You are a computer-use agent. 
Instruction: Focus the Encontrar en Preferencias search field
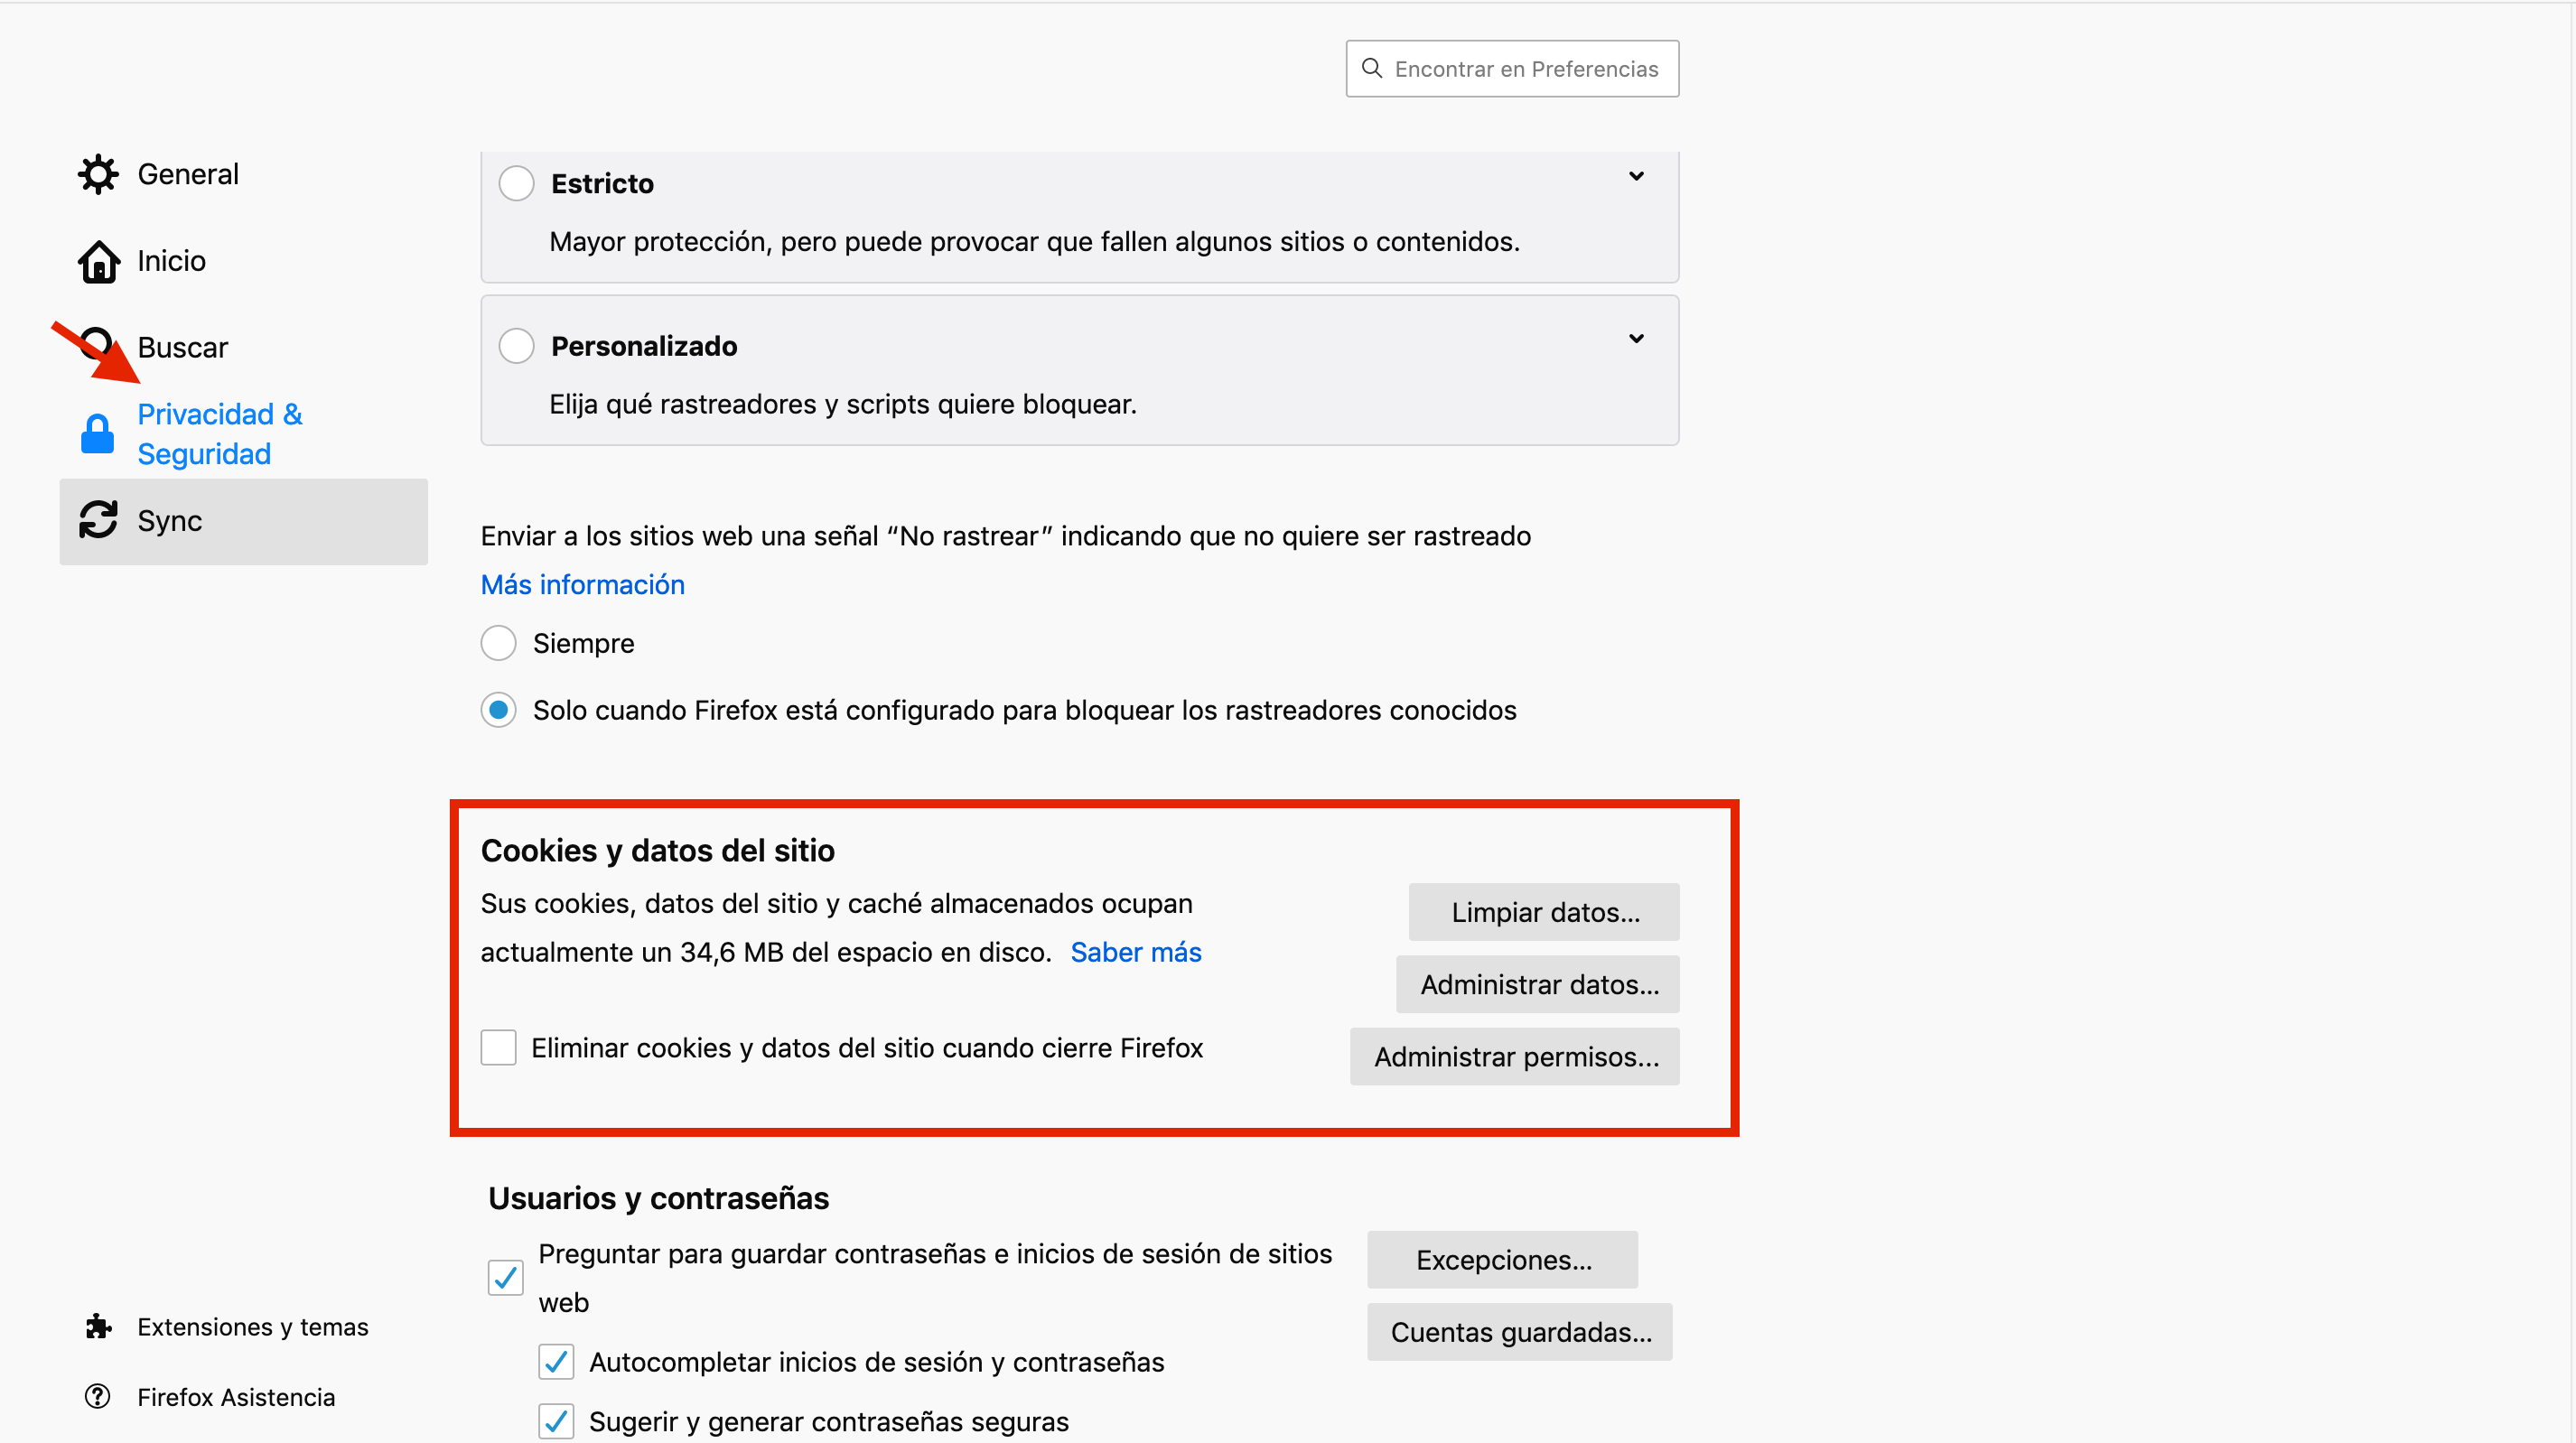[x=1526, y=68]
